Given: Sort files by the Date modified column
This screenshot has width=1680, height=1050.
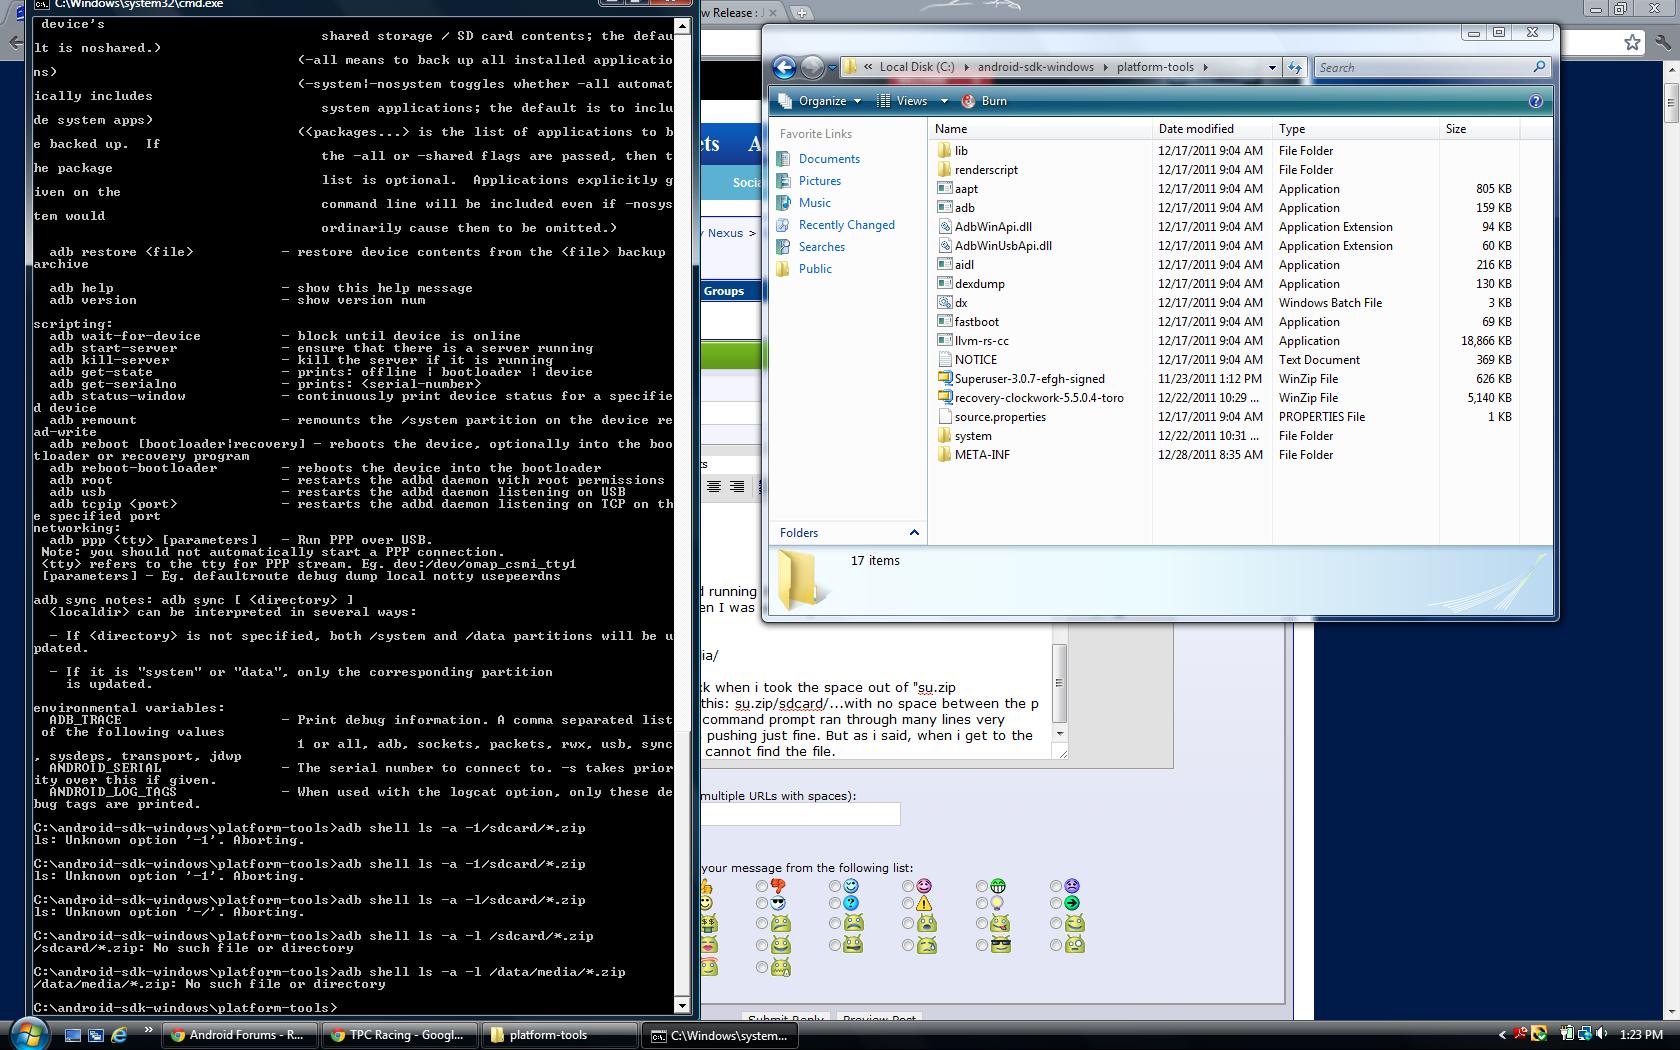Looking at the screenshot, I should pyautogui.click(x=1196, y=129).
